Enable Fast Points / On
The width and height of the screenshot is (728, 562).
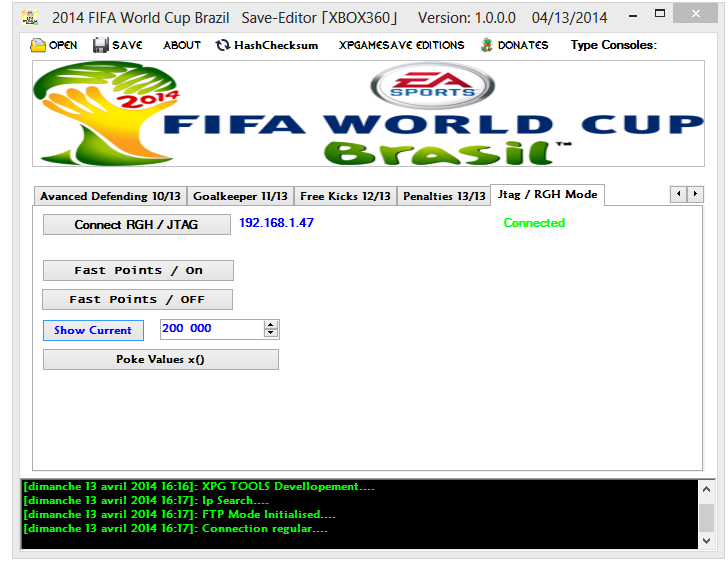click(138, 270)
